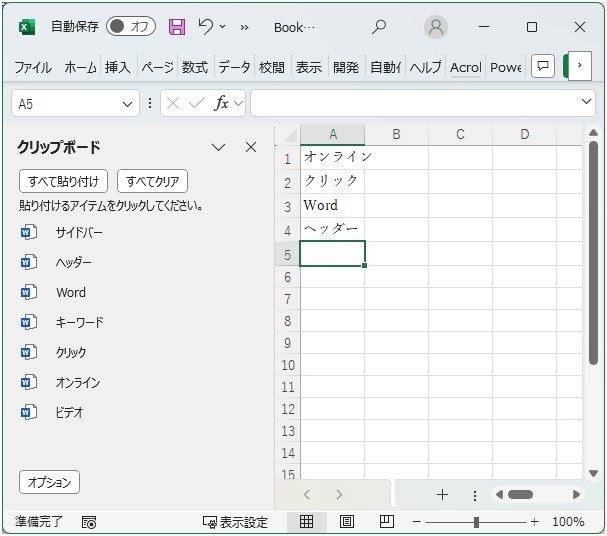Select column D header
This screenshot has width=607, height=536.
point(525,134)
